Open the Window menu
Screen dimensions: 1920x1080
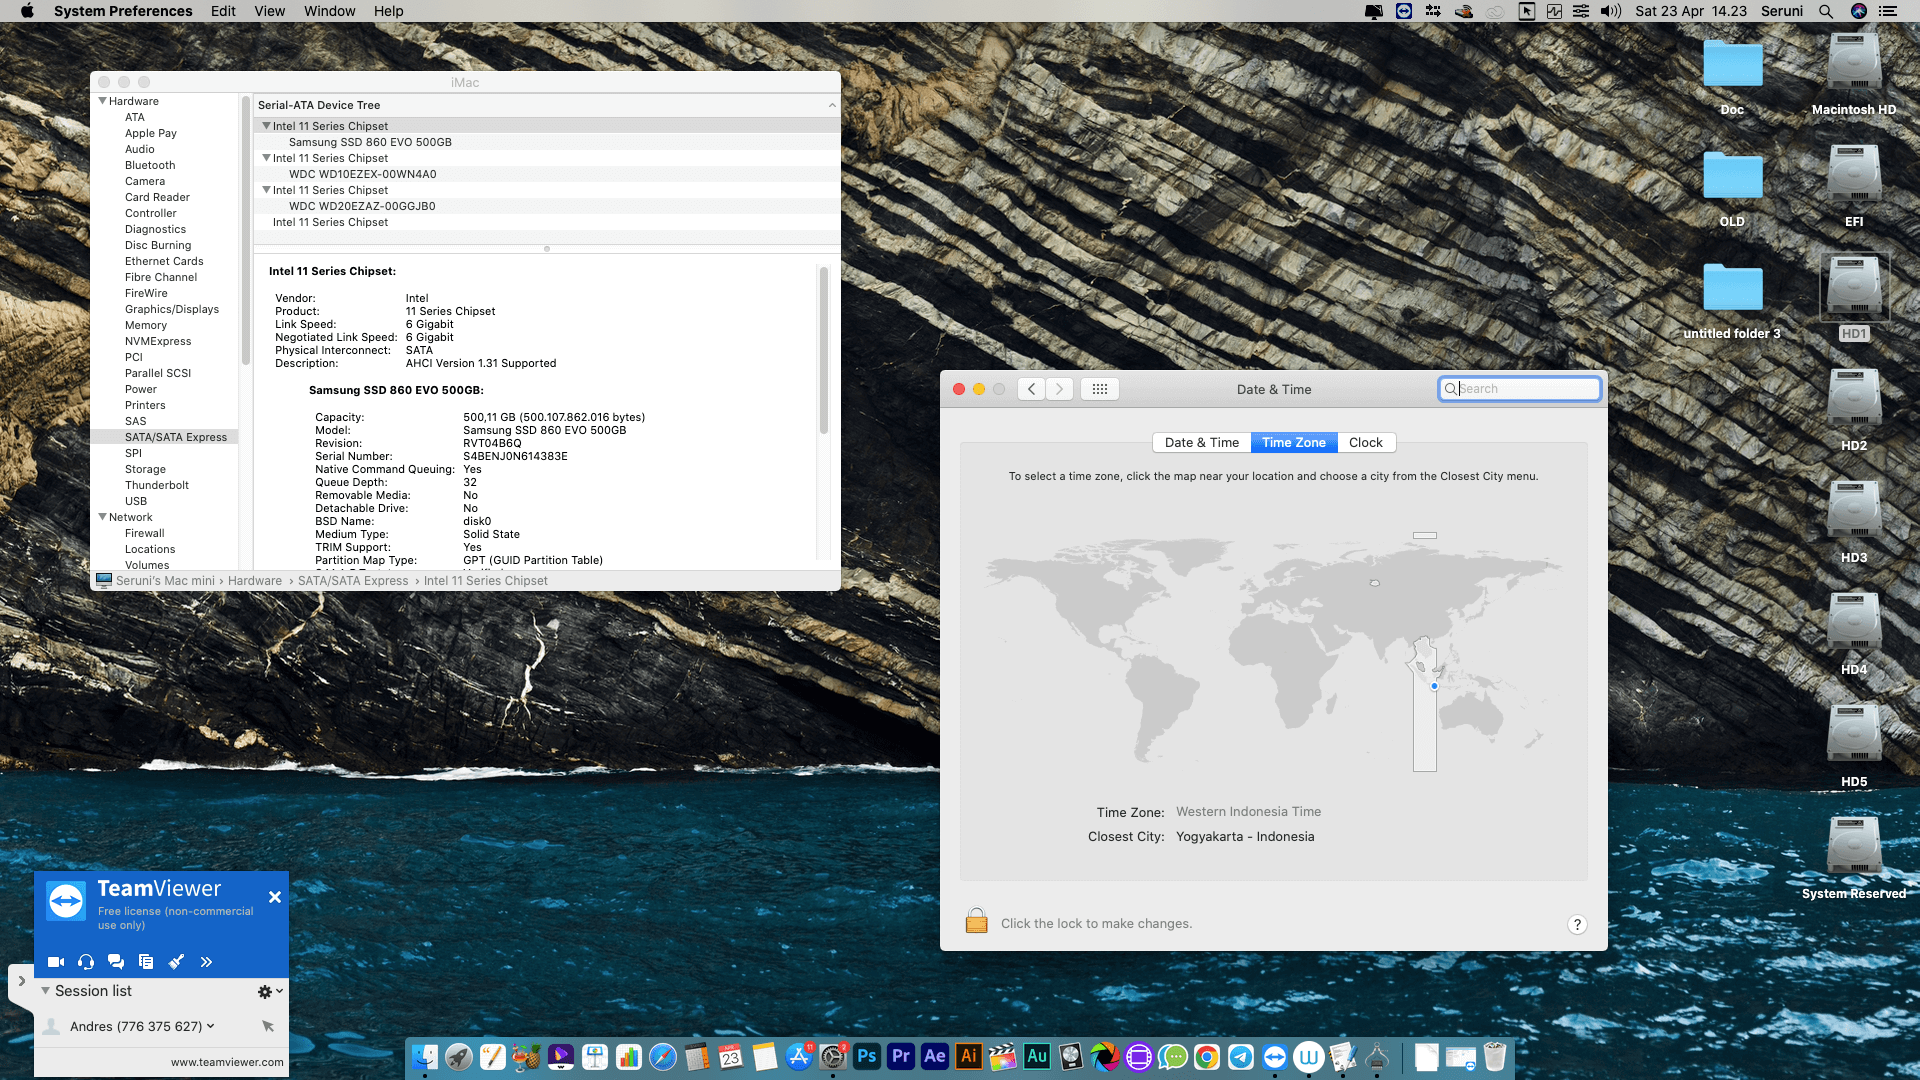click(329, 11)
